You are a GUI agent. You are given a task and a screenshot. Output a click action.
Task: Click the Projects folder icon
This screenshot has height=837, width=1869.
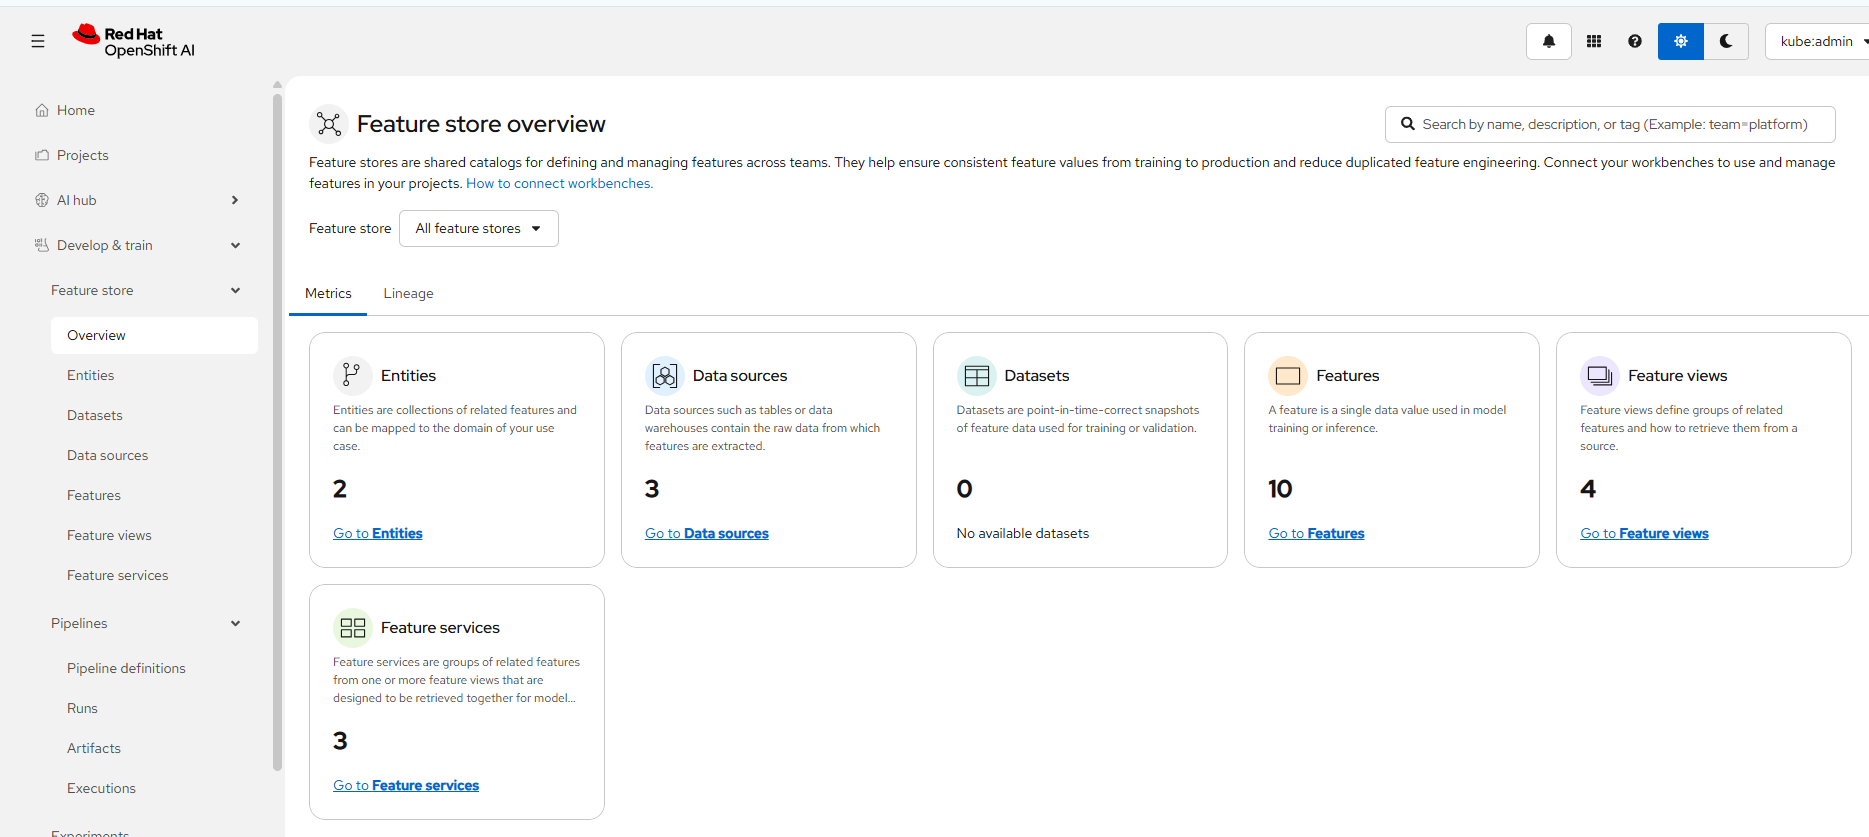click(x=42, y=155)
